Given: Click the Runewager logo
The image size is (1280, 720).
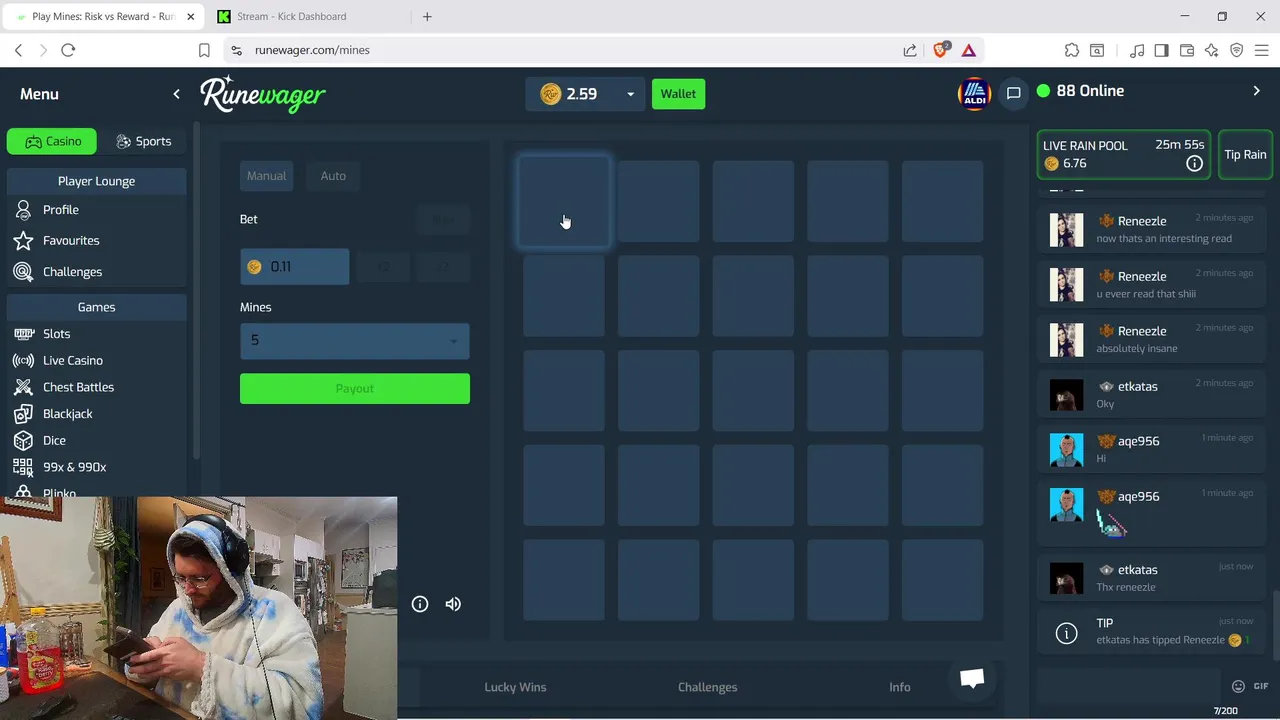Looking at the screenshot, I should [x=263, y=94].
